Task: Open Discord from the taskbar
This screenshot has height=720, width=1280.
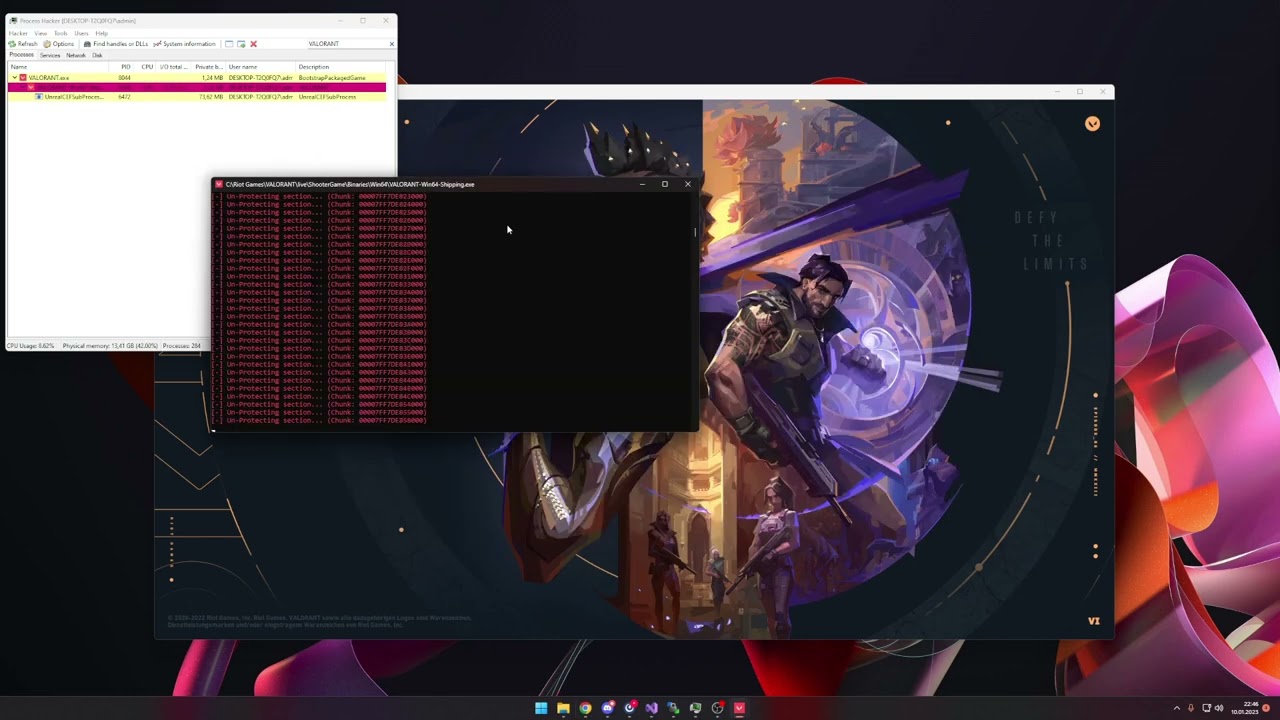Action: (607, 708)
